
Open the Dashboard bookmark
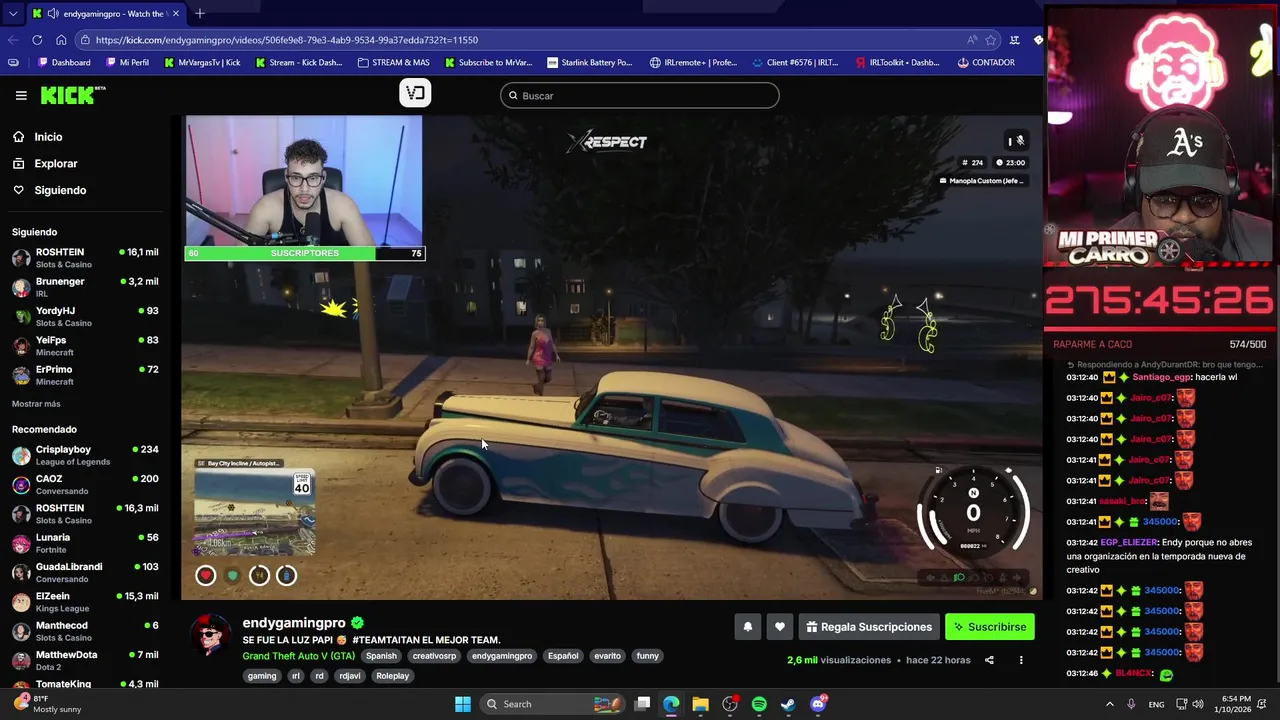(64, 62)
